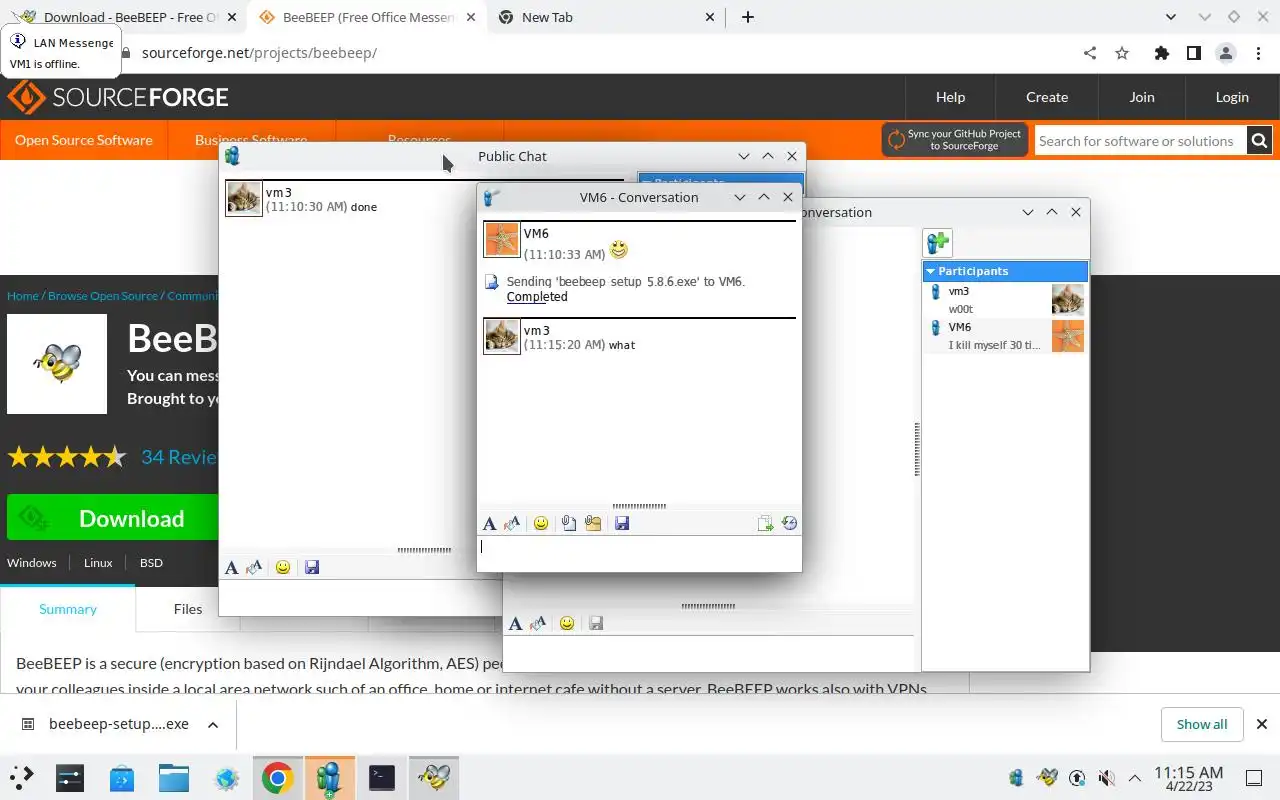Click the Home breadcrumb link

tap(23, 296)
